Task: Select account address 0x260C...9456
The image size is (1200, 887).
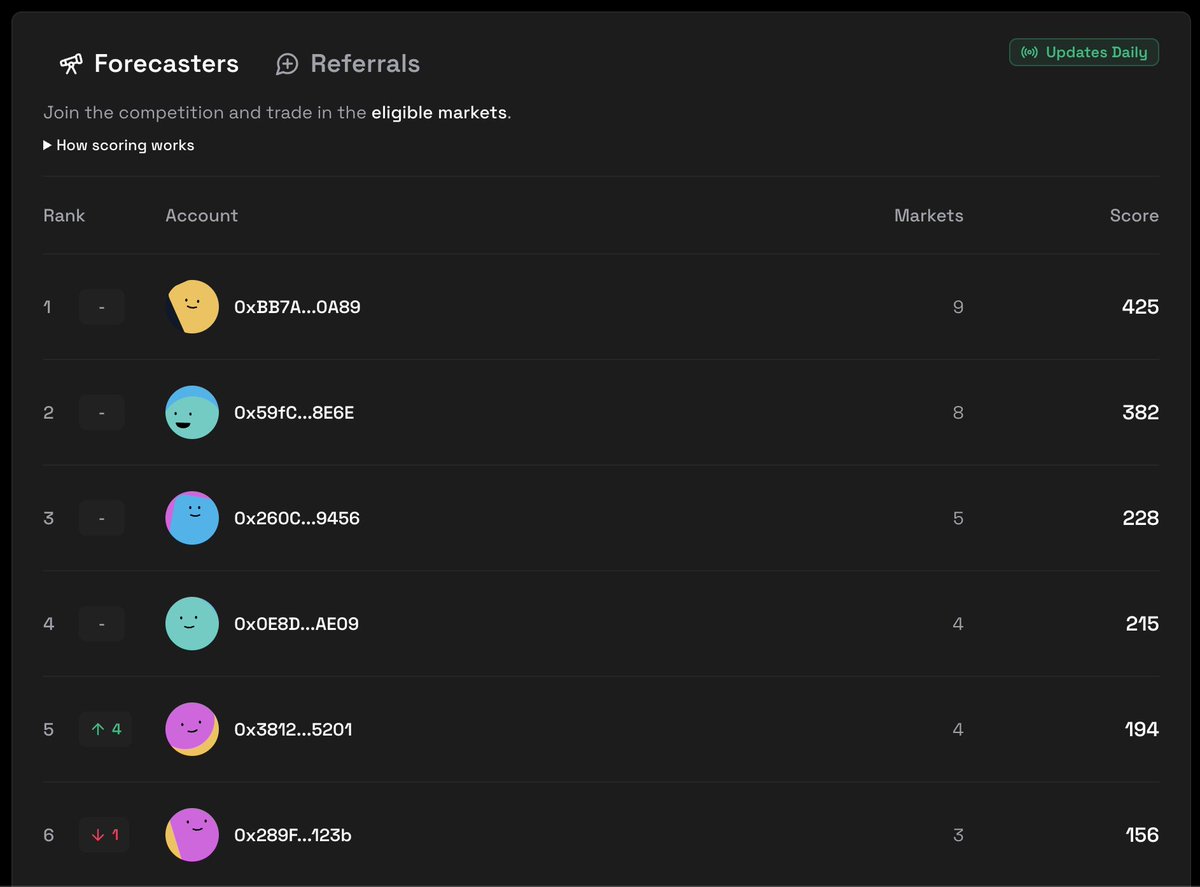Action: [297, 518]
